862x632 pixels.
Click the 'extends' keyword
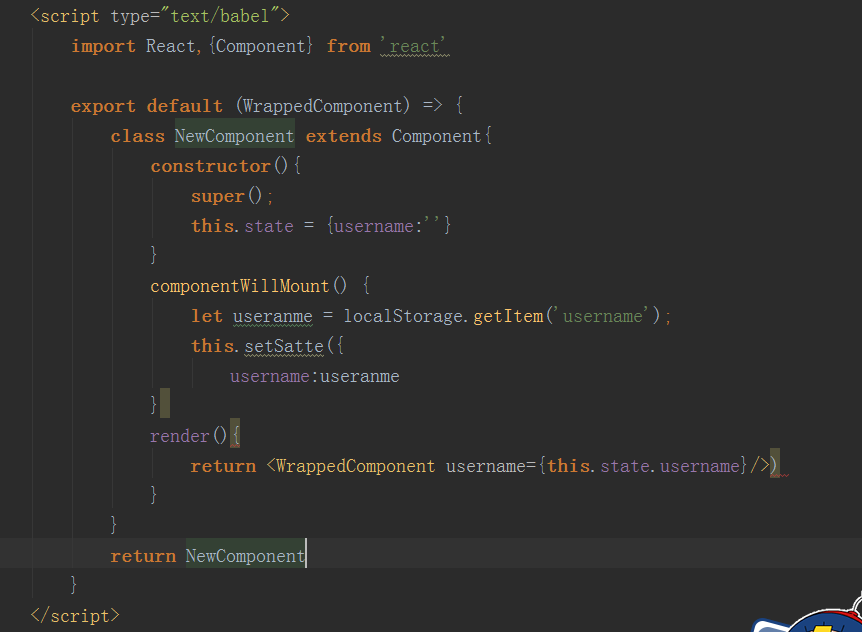[343, 136]
